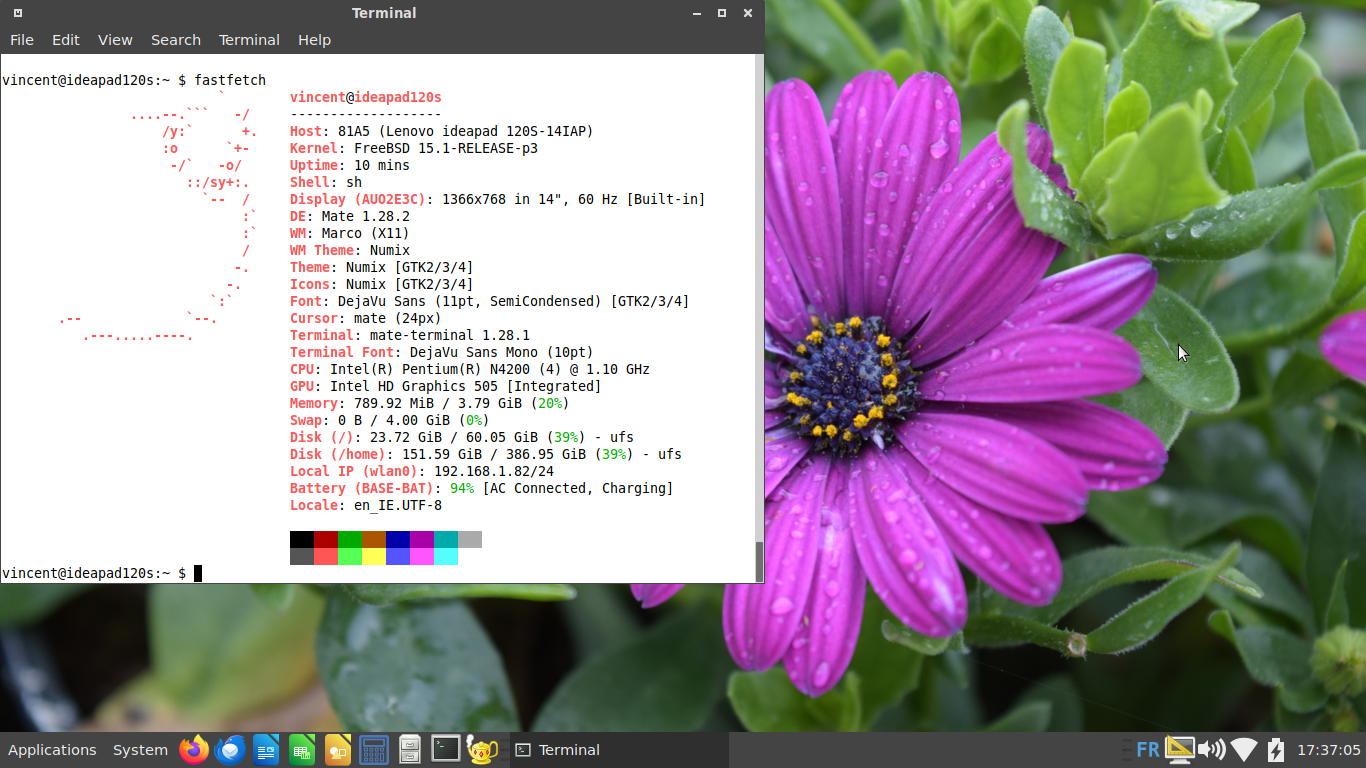Click the "Disk (/)" 23.72 GiB line
The height and width of the screenshot is (768, 1366).
462,437
